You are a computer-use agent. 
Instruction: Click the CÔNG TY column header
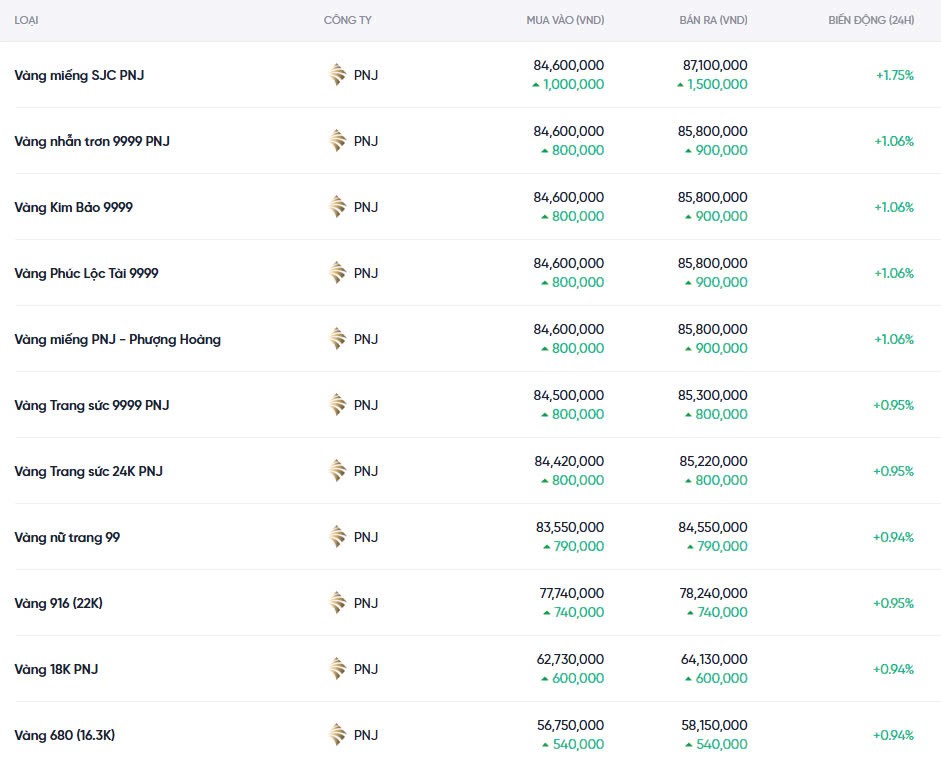pos(348,21)
